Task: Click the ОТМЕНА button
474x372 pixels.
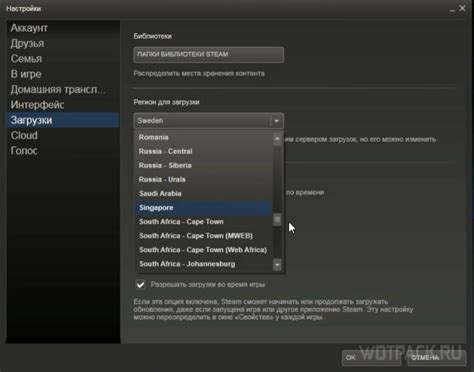Action: [436, 358]
